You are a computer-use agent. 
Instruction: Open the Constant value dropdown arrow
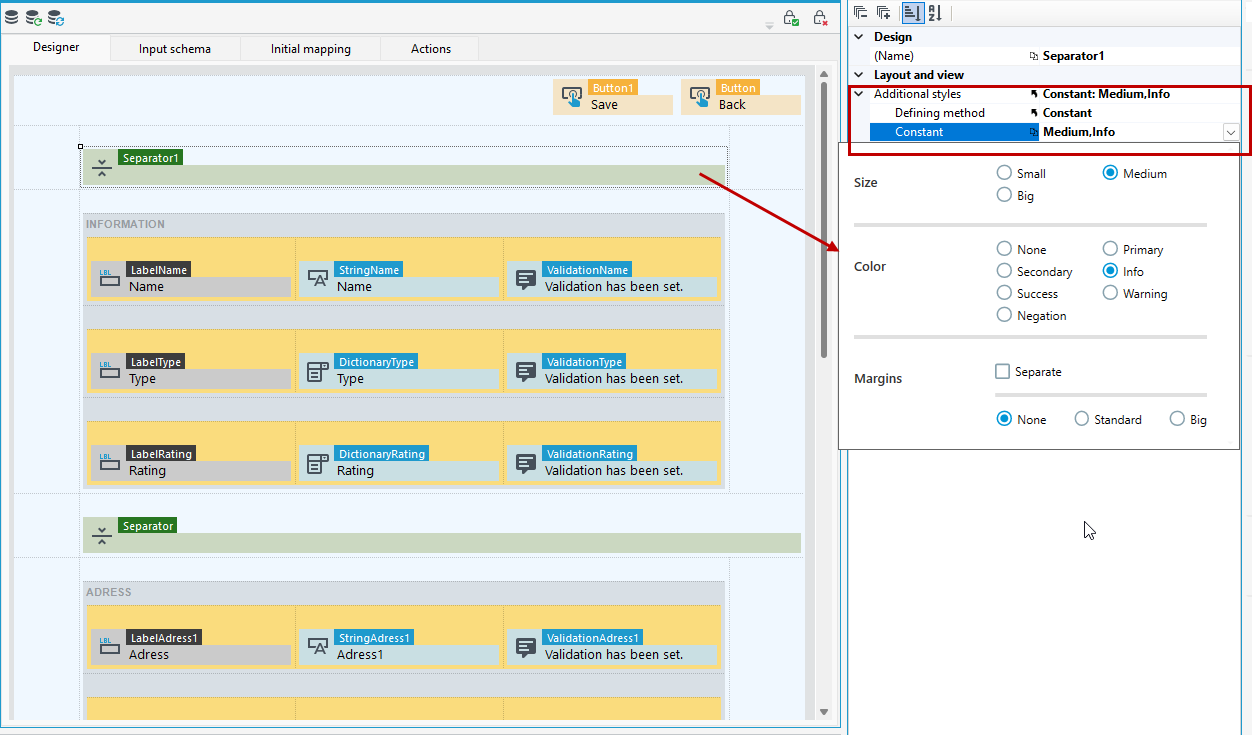1230,132
